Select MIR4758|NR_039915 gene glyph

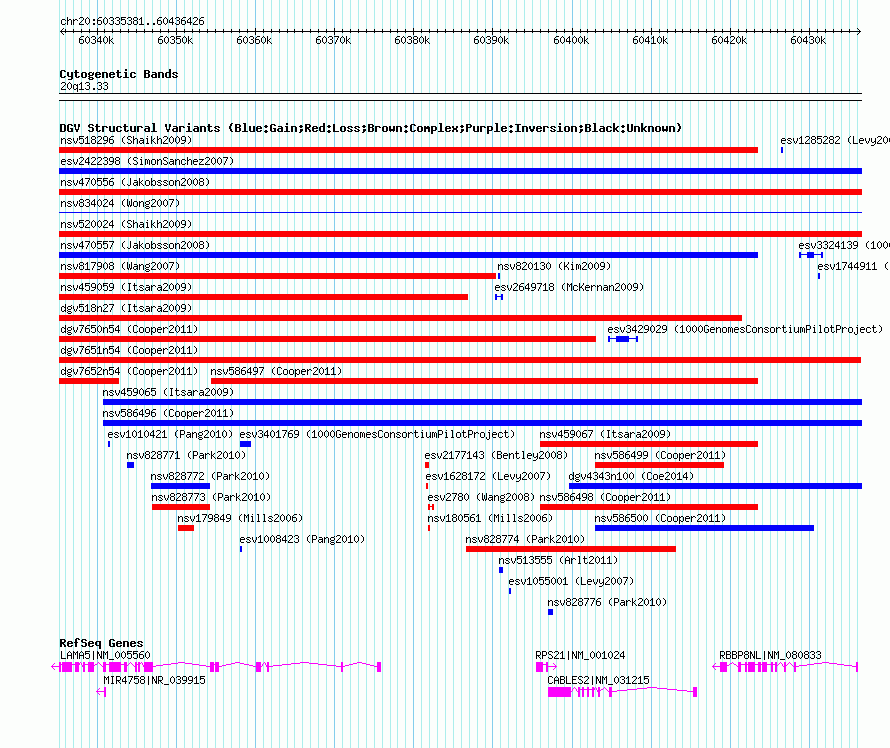pyautogui.click(x=101, y=692)
